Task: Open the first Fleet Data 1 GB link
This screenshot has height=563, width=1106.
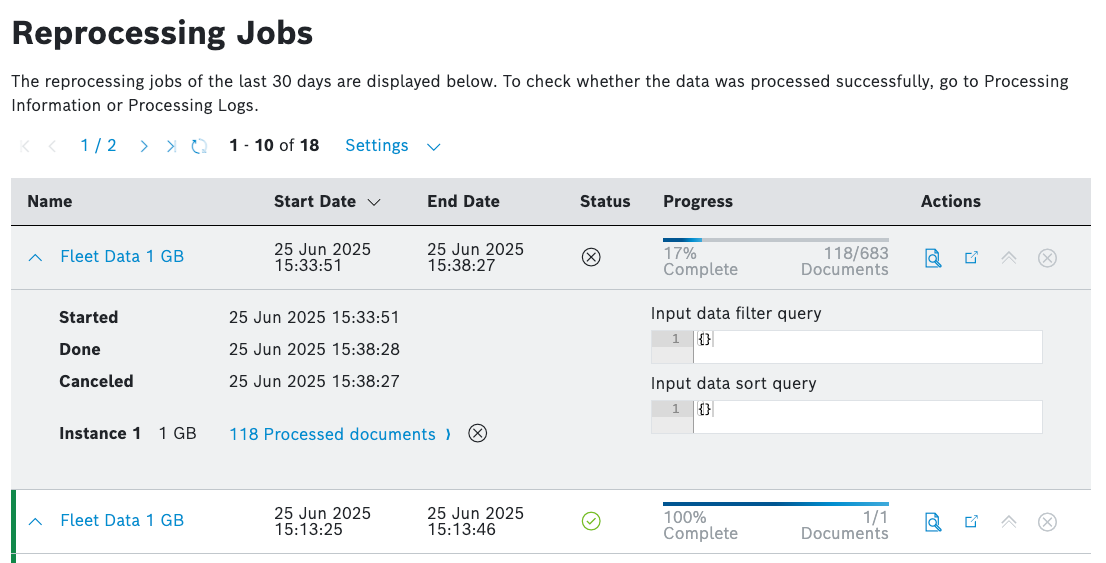Action: (122, 256)
